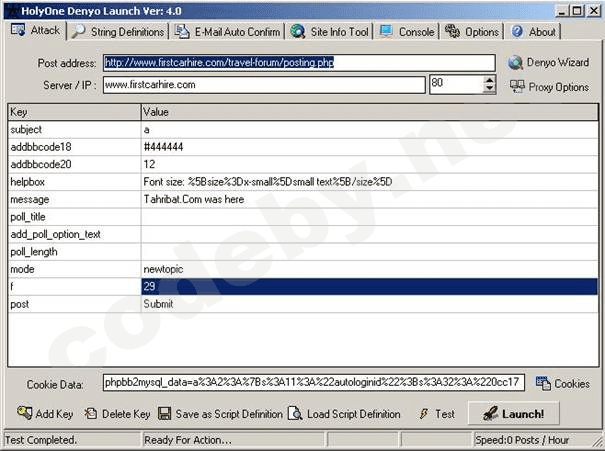The width and height of the screenshot is (605, 451).
Task: Click the Cookie Data input field
Action: pos(313,382)
